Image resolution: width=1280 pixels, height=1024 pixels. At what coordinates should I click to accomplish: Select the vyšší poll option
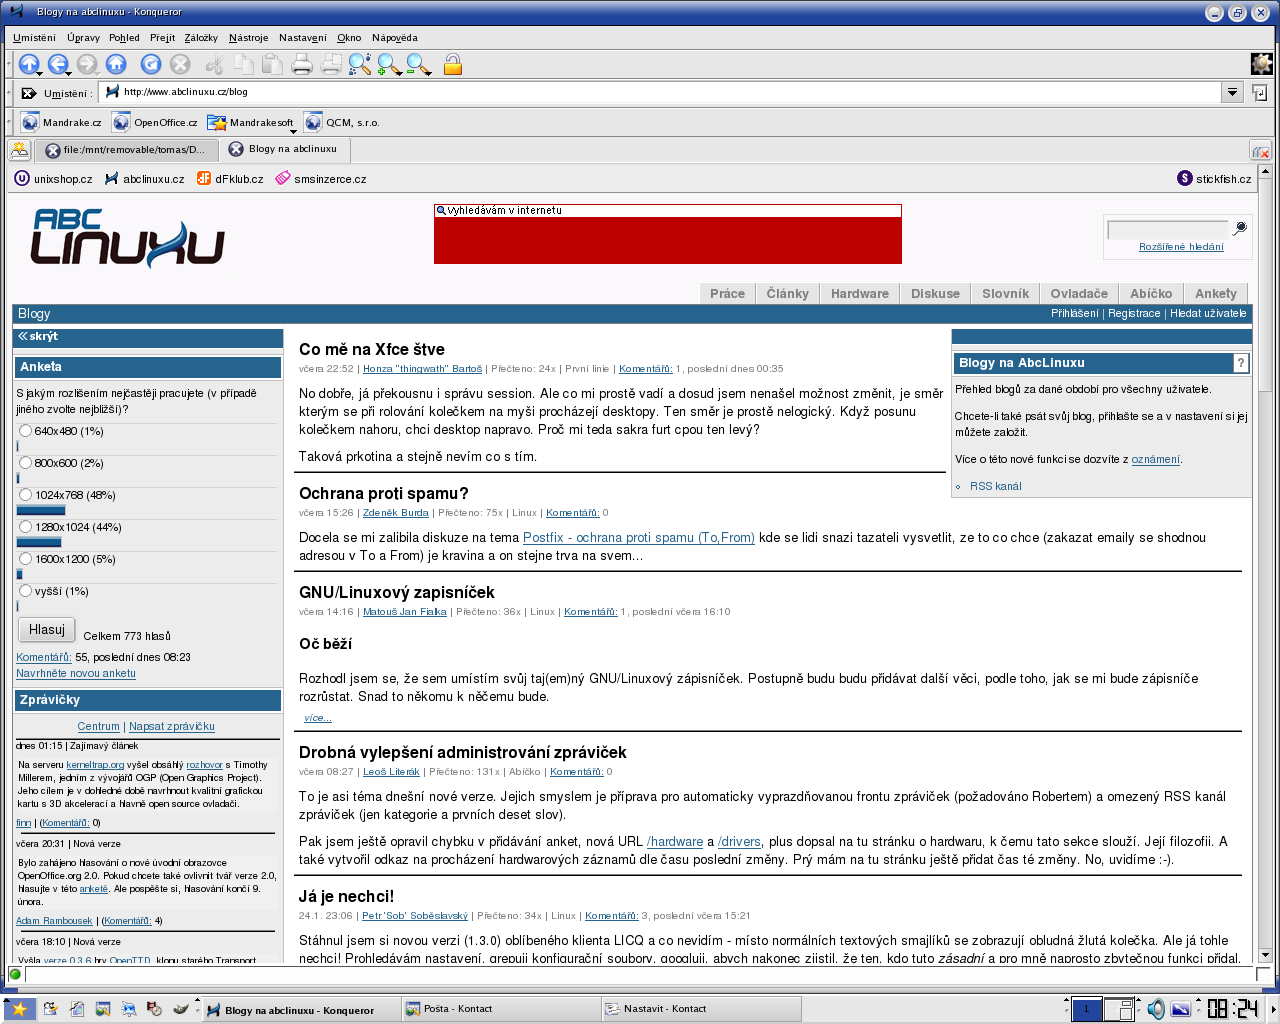pyautogui.click(x=26, y=591)
